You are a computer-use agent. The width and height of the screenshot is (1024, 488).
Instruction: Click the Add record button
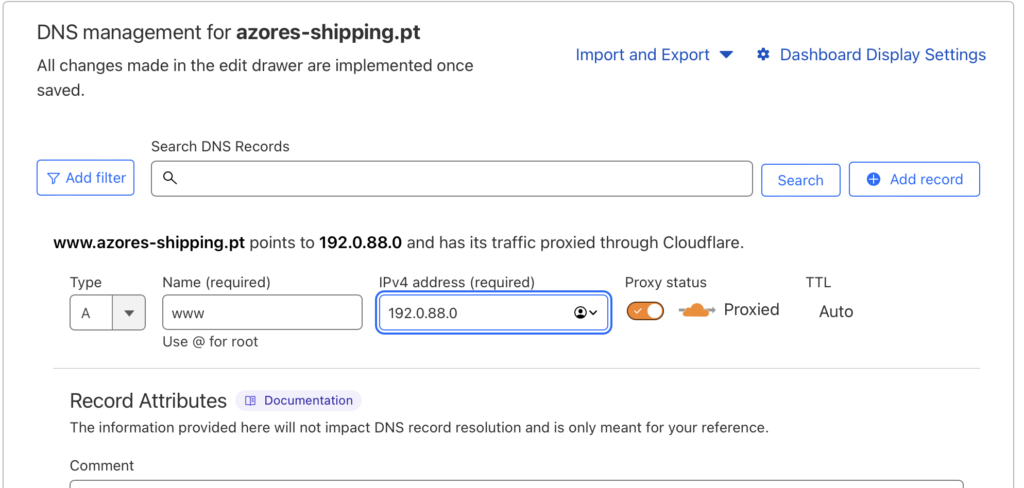pyautogui.click(x=914, y=180)
